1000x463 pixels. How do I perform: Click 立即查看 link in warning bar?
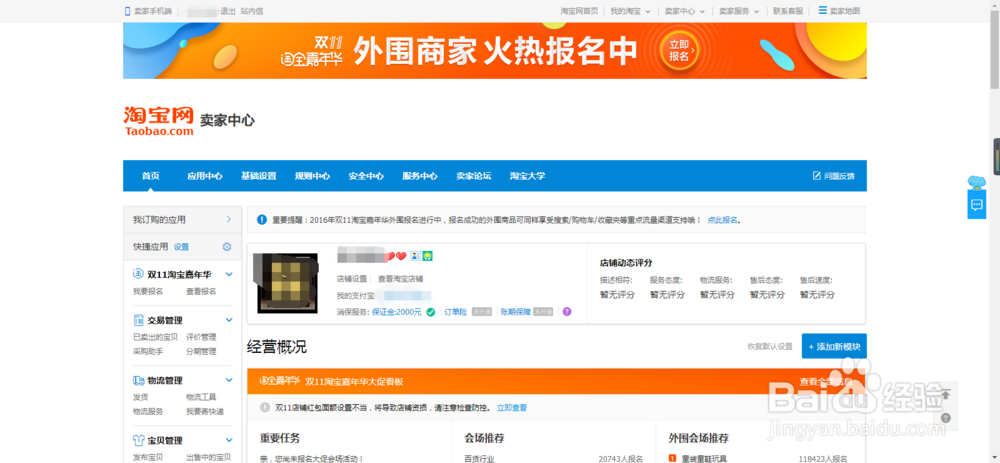pos(512,407)
